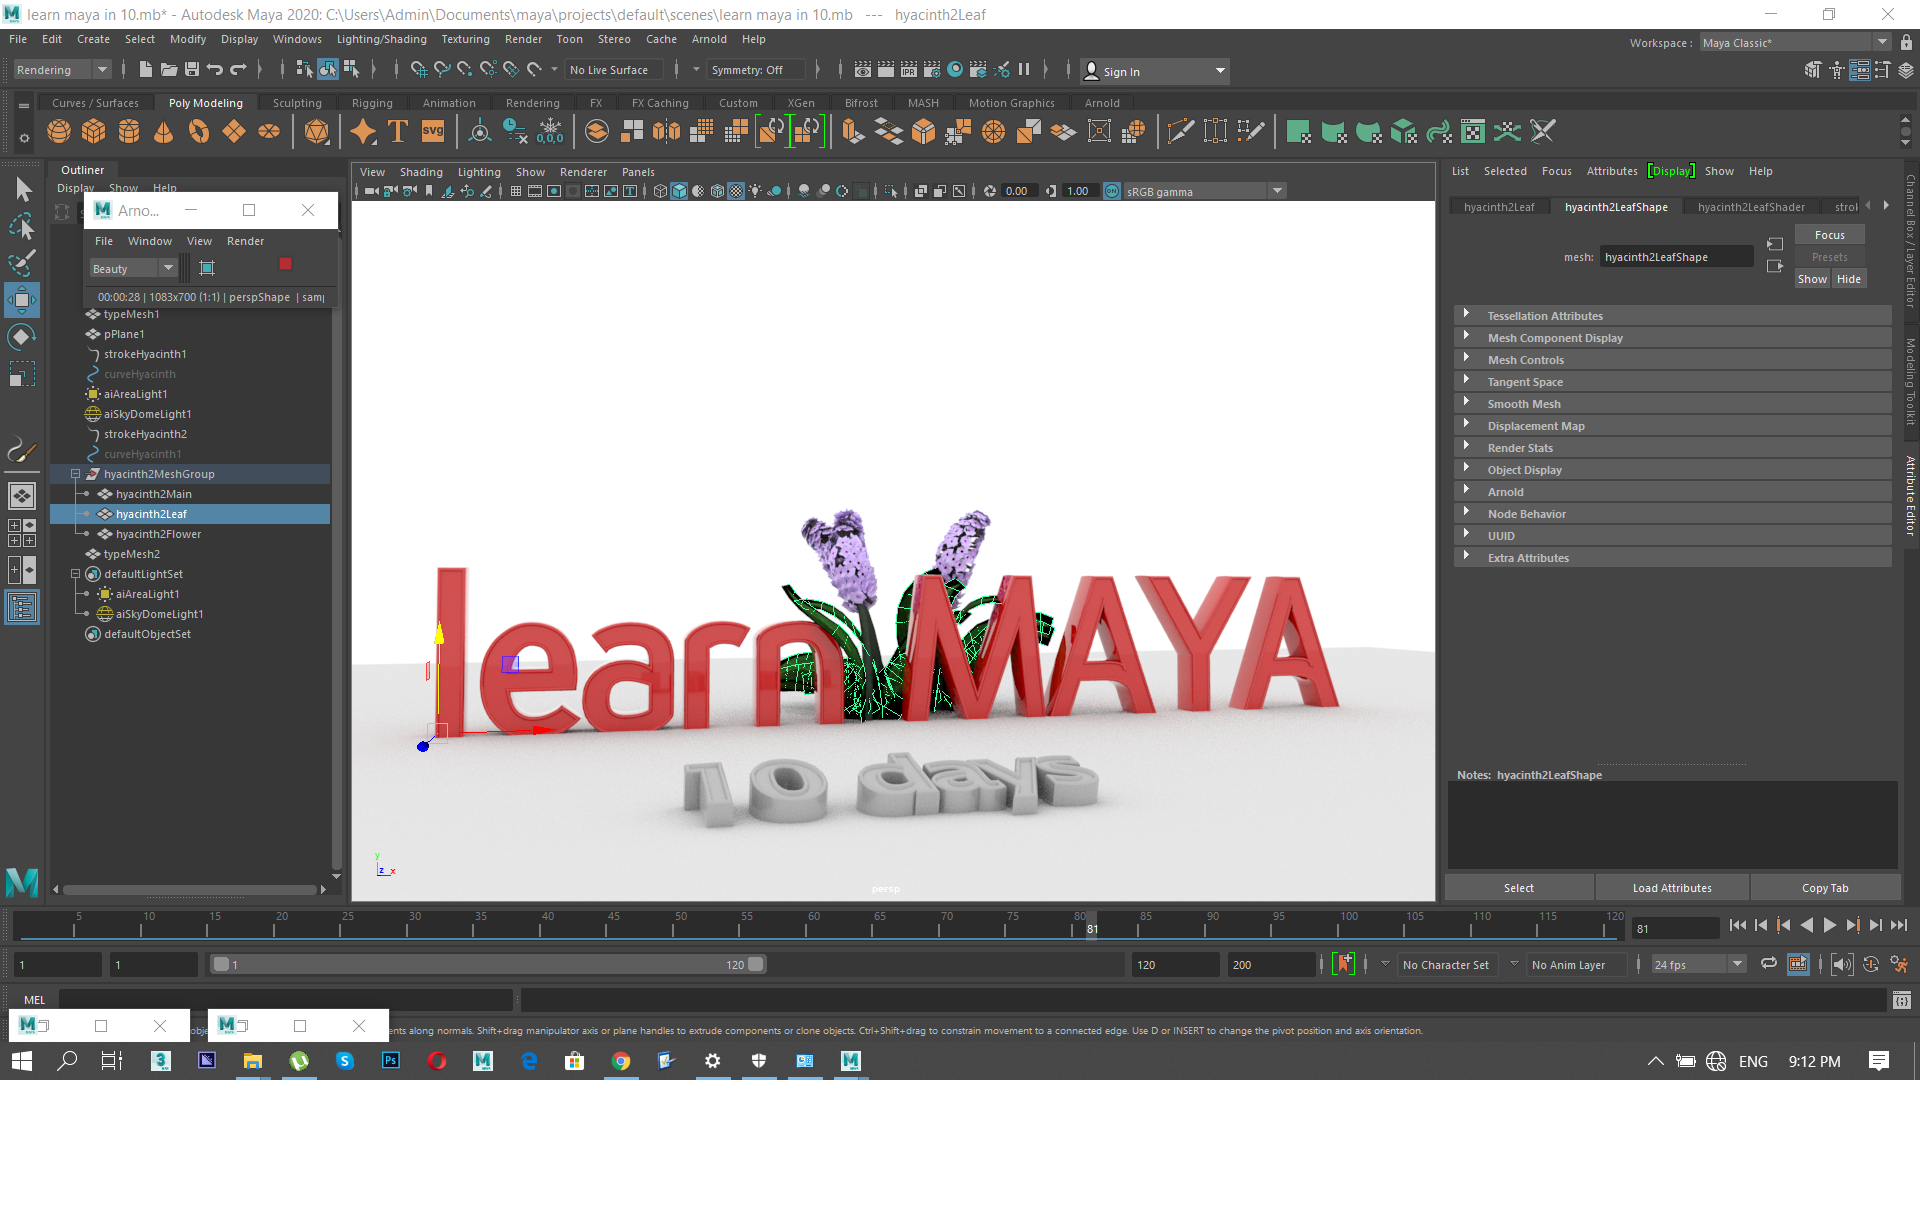This screenshot has width=1920, height=1208.
Task: Toggle the Show Modeling Toolkit status icon
Action: click(x=1813, y=70)
